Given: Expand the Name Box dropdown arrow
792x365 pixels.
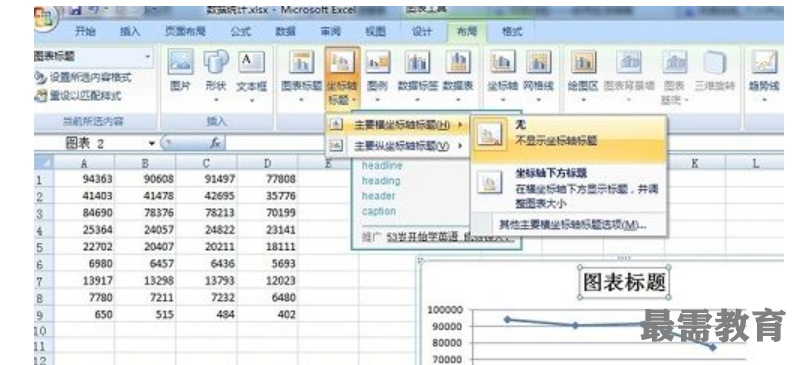Looking at the screenshot, I should click(x=152, y=144).
